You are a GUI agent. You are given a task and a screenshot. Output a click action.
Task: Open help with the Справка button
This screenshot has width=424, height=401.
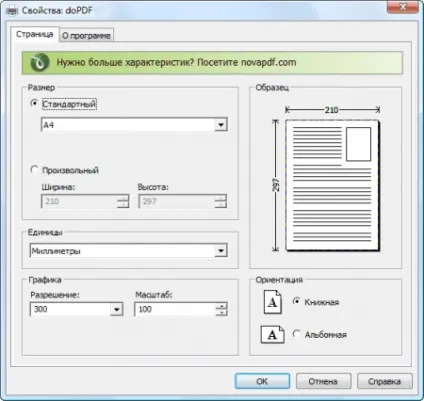pyautogui.click(x=384, y=381)
